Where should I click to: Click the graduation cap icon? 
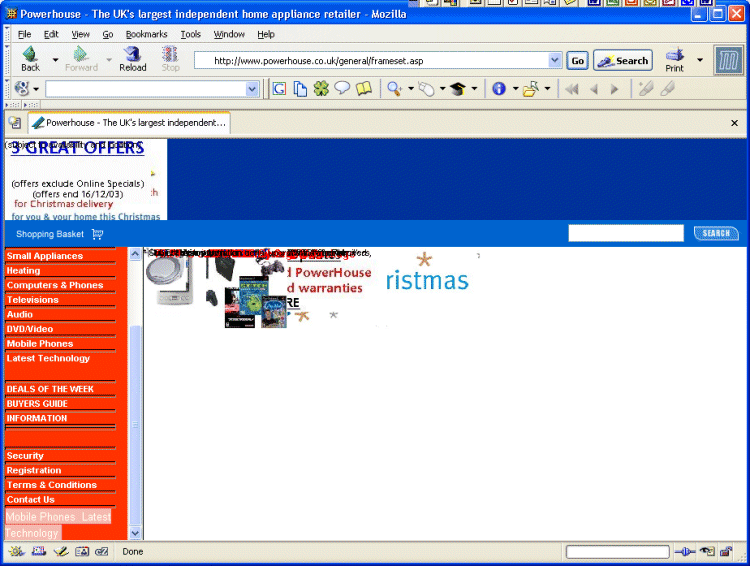[458, 89]
